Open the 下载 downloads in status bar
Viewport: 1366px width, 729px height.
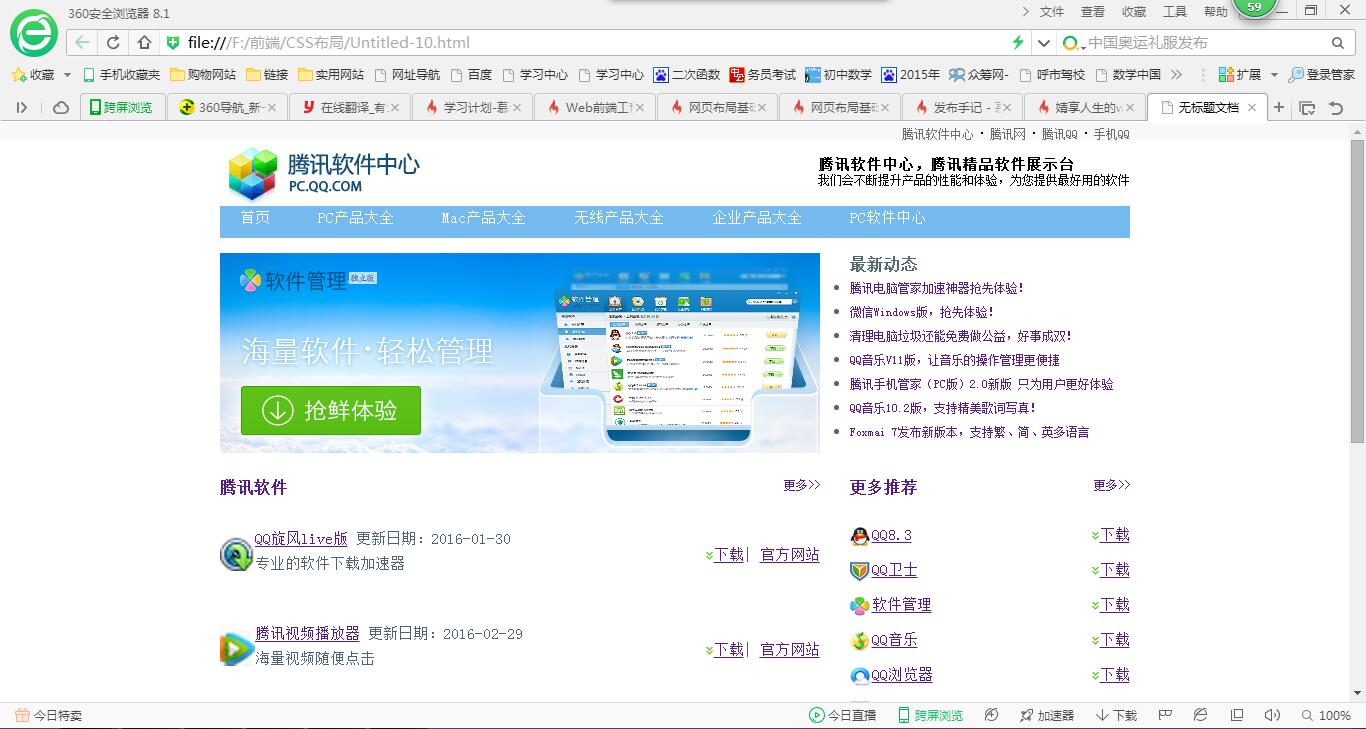1117,715
